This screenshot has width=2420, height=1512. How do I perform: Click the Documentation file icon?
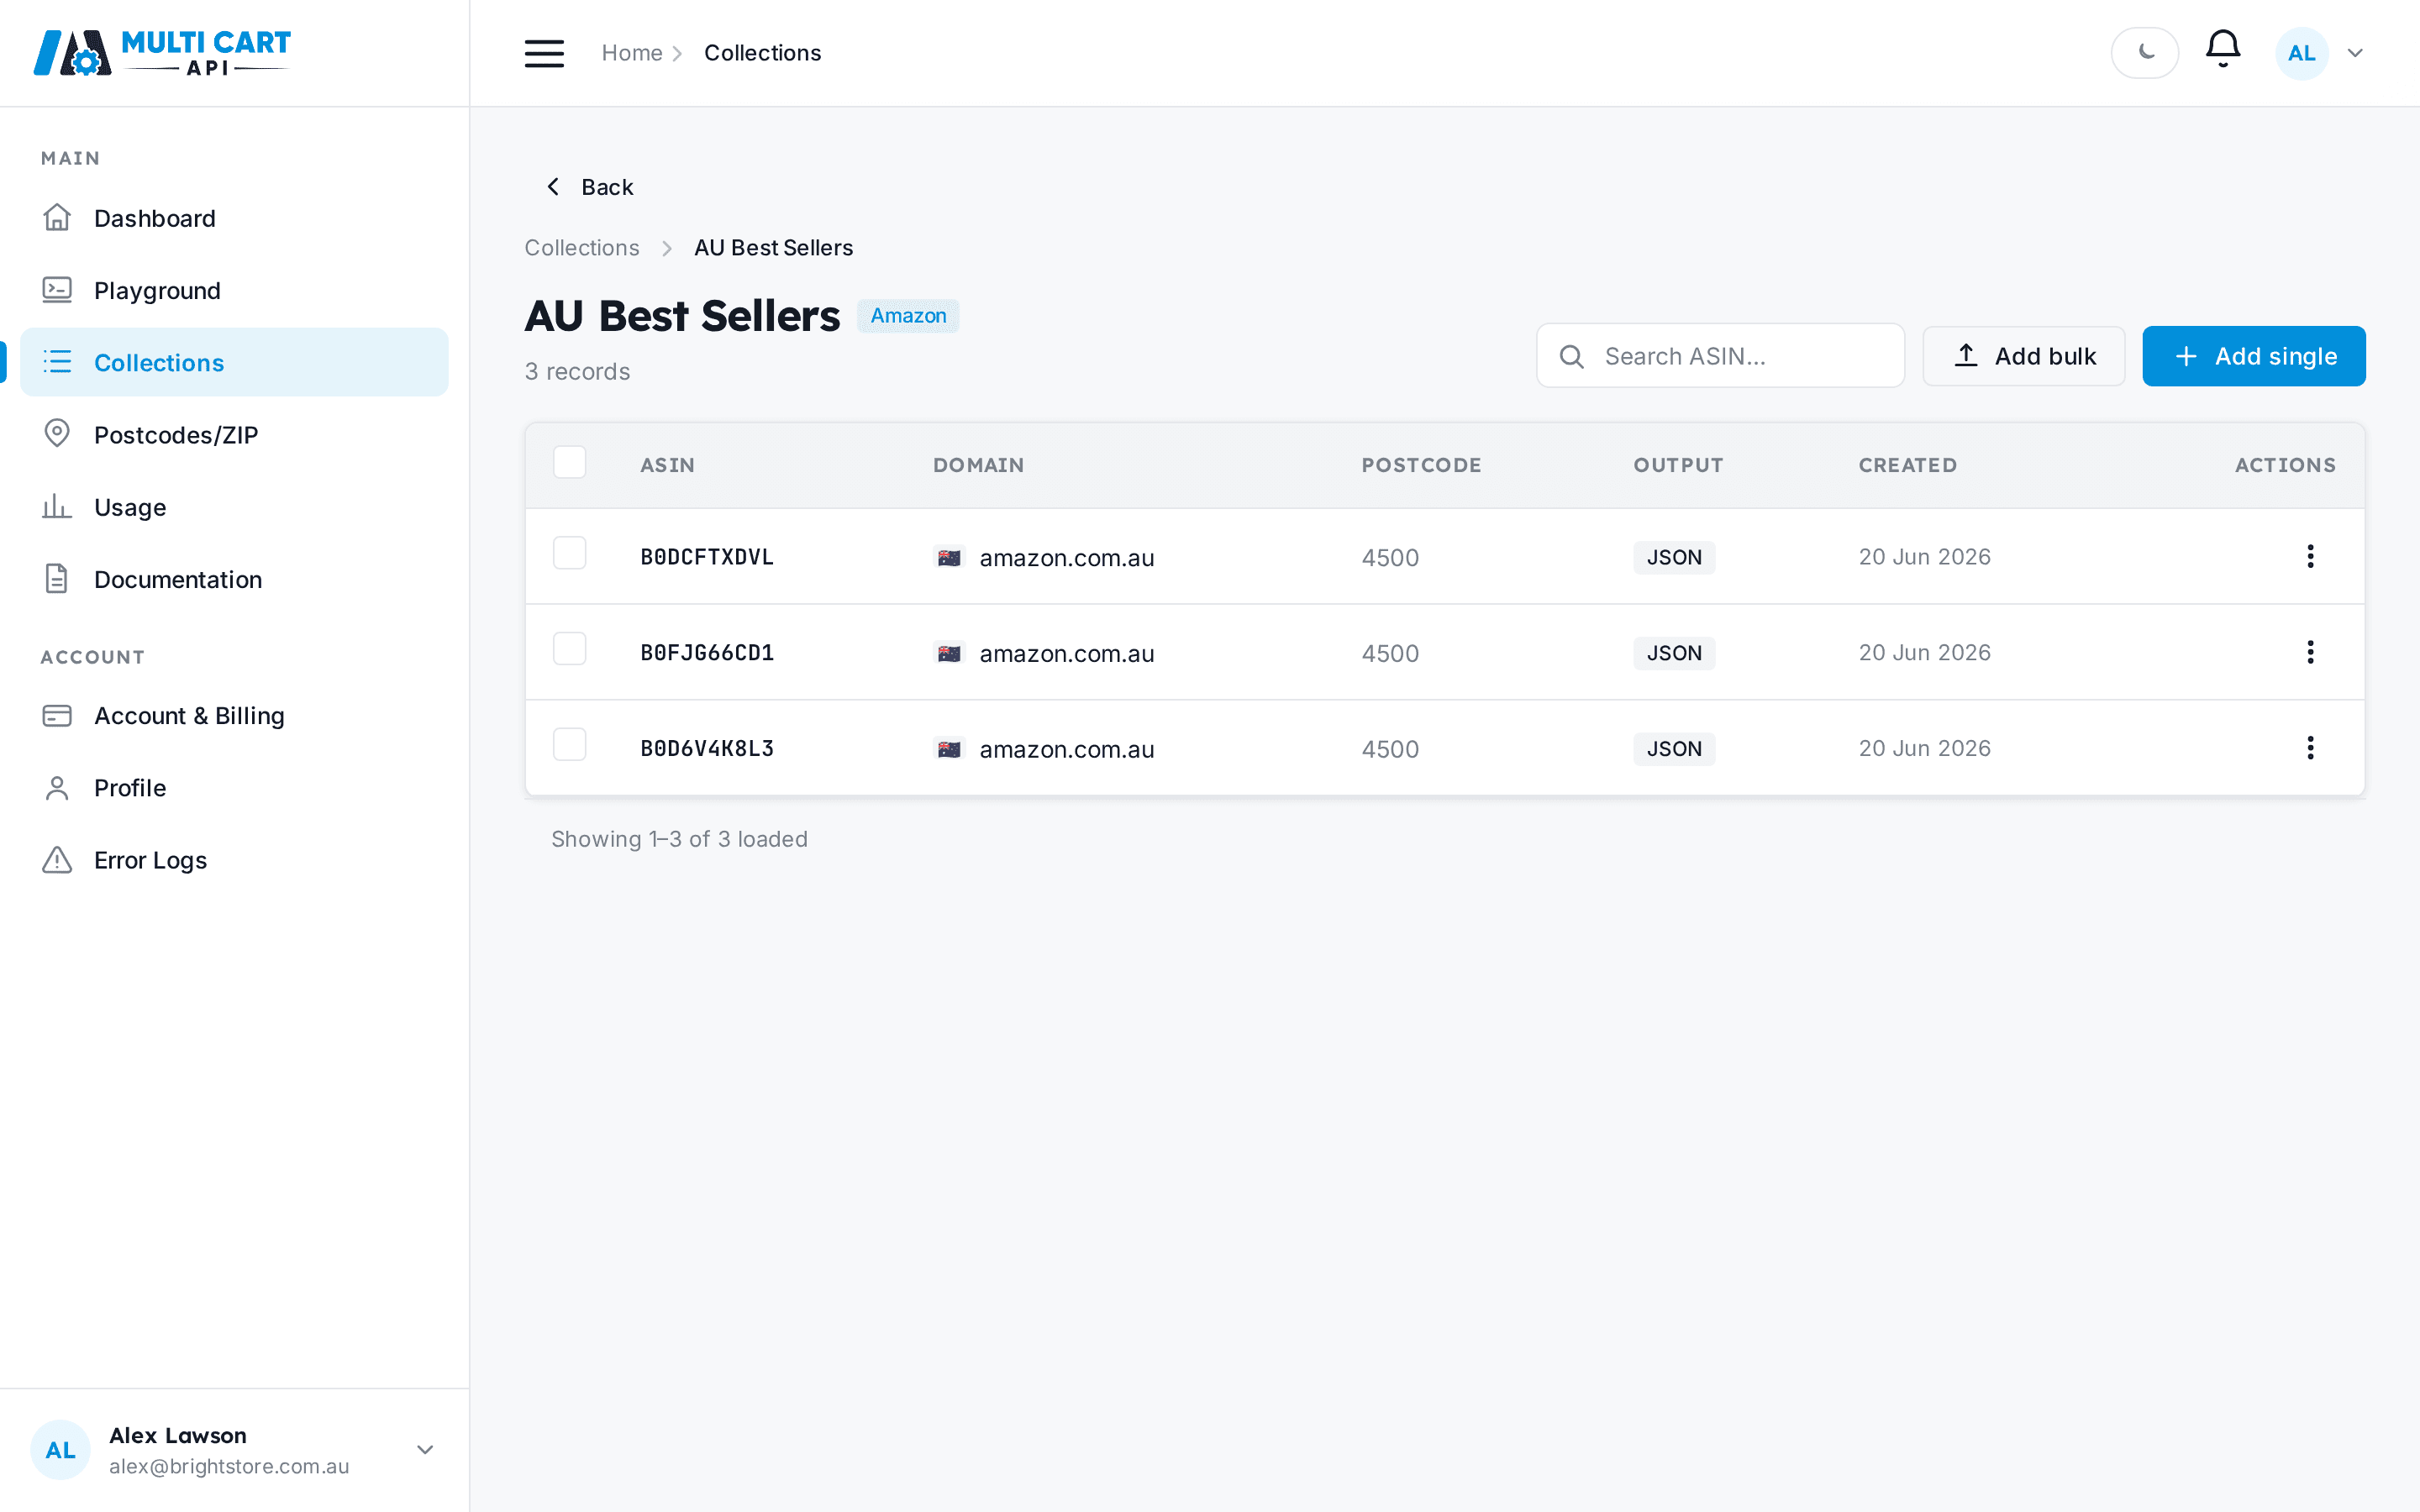coord(57,578)
